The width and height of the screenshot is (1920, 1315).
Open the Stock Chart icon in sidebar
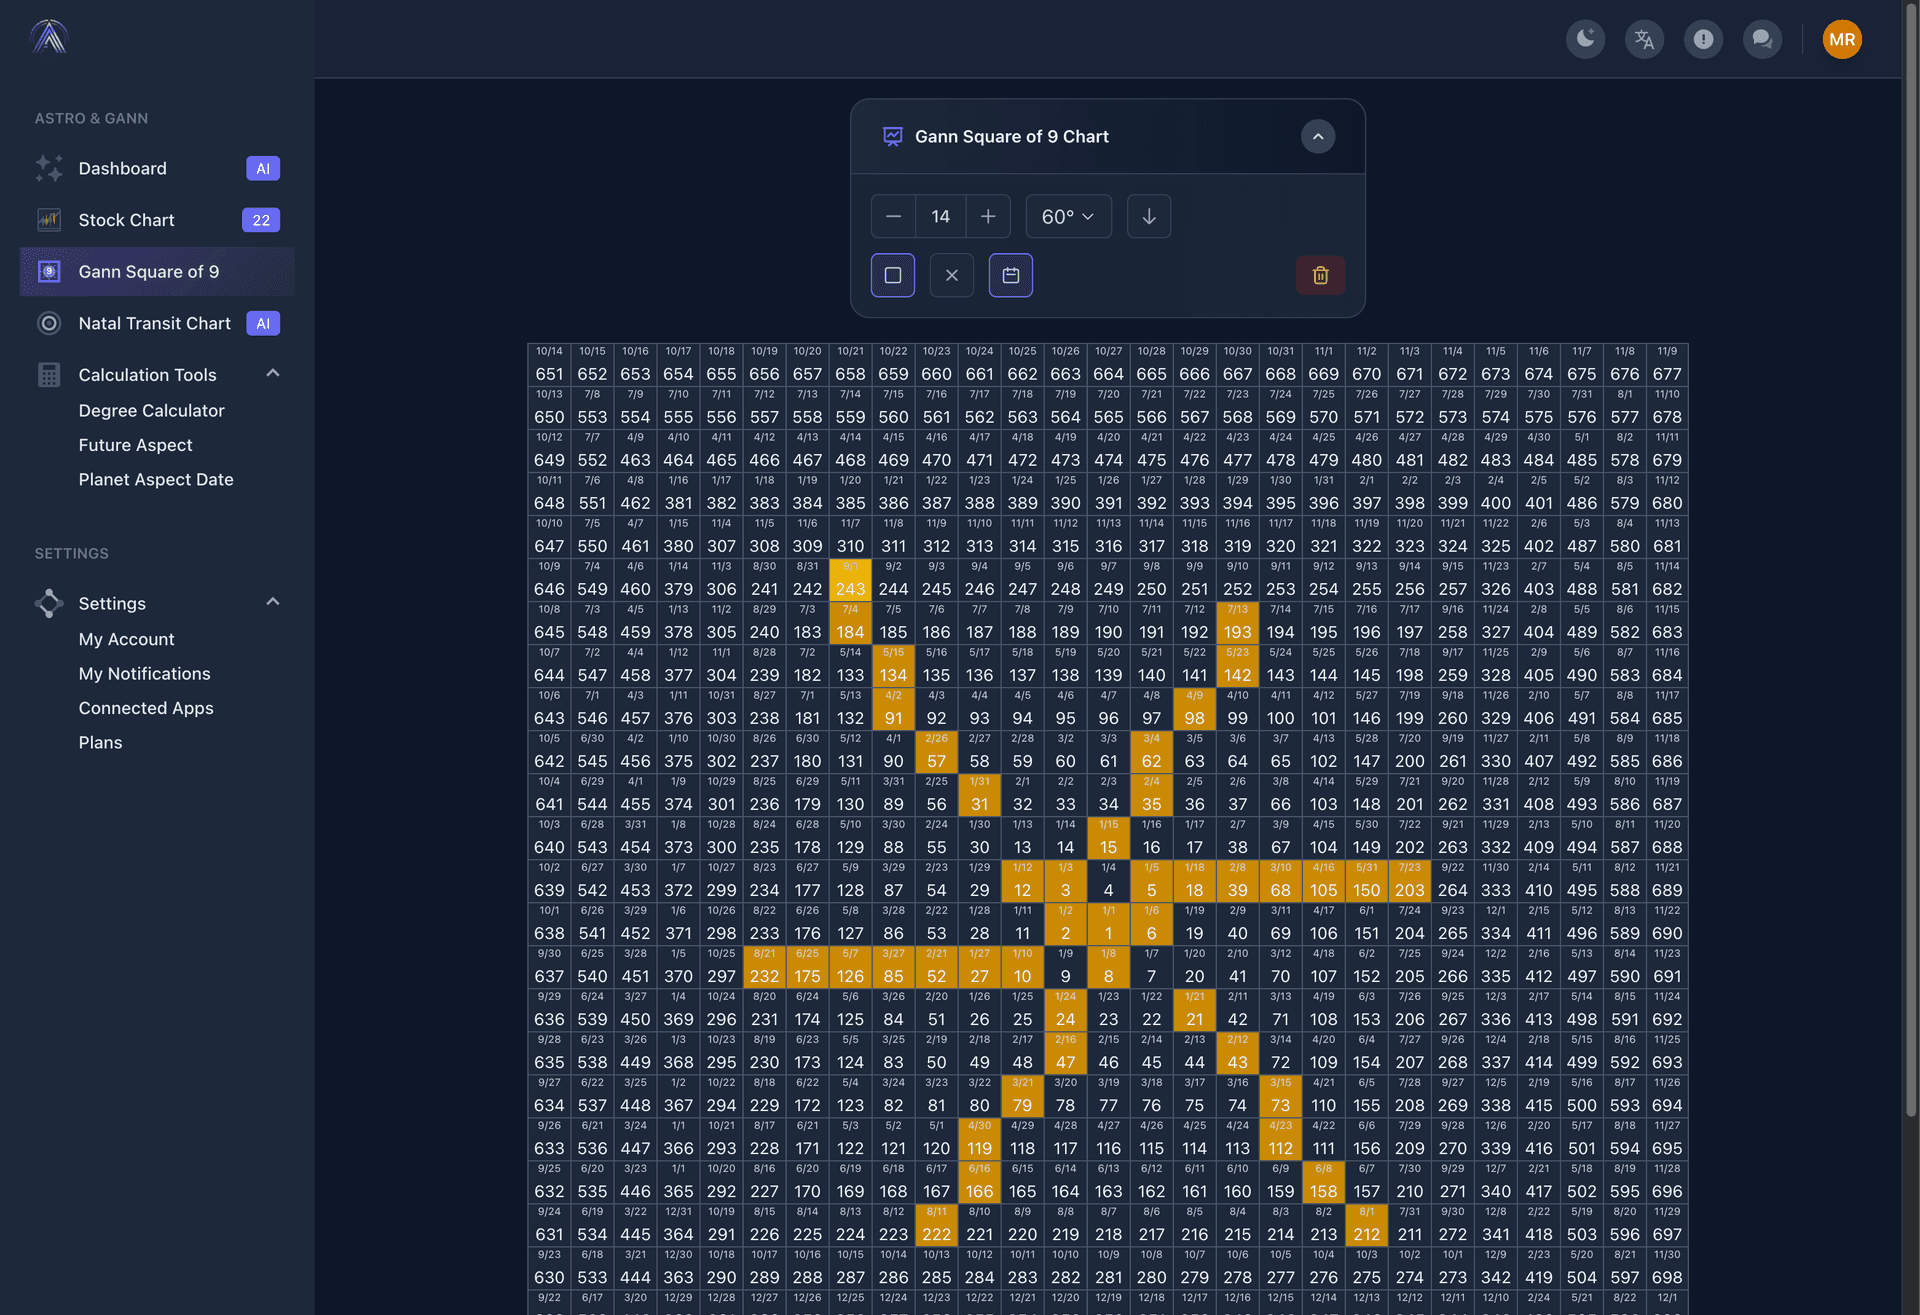click(49, 220)
